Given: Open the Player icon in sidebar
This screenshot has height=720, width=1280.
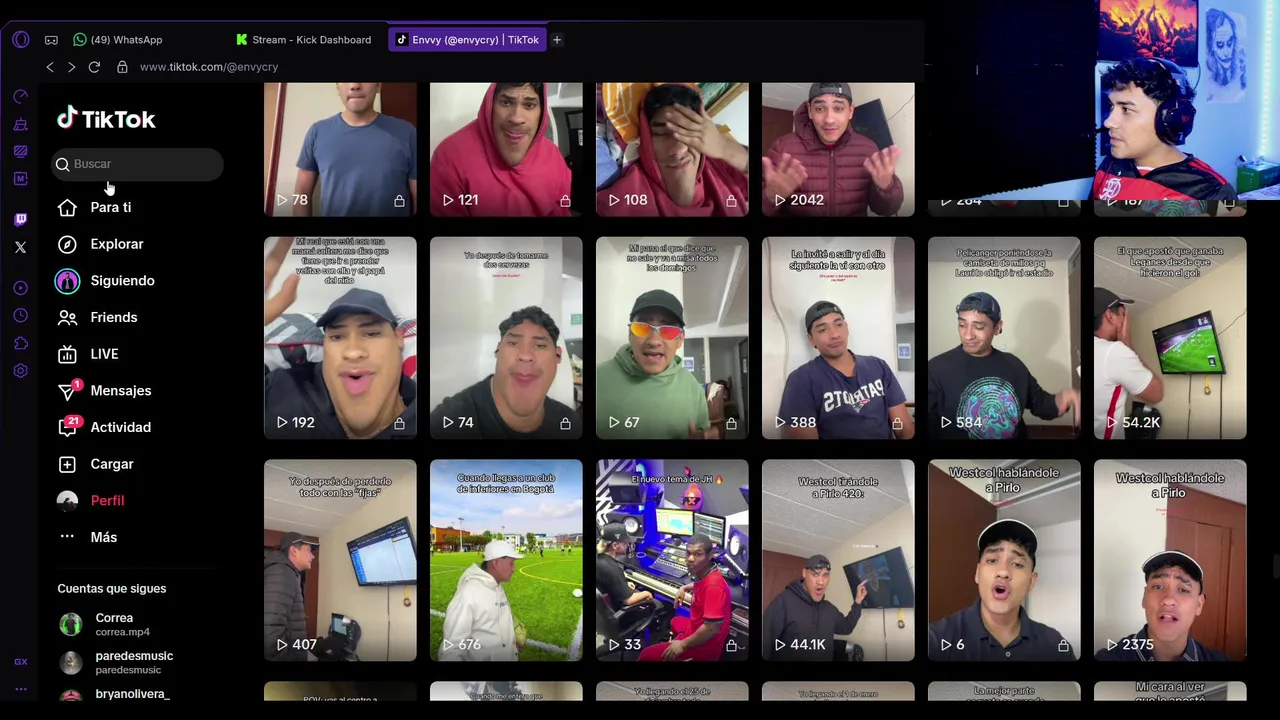Looking at the screenshot, I should tap(21, 288).
